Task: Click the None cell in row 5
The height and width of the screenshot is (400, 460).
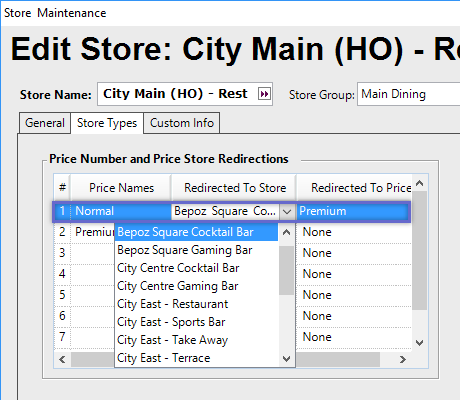Action: click(354, 295)
